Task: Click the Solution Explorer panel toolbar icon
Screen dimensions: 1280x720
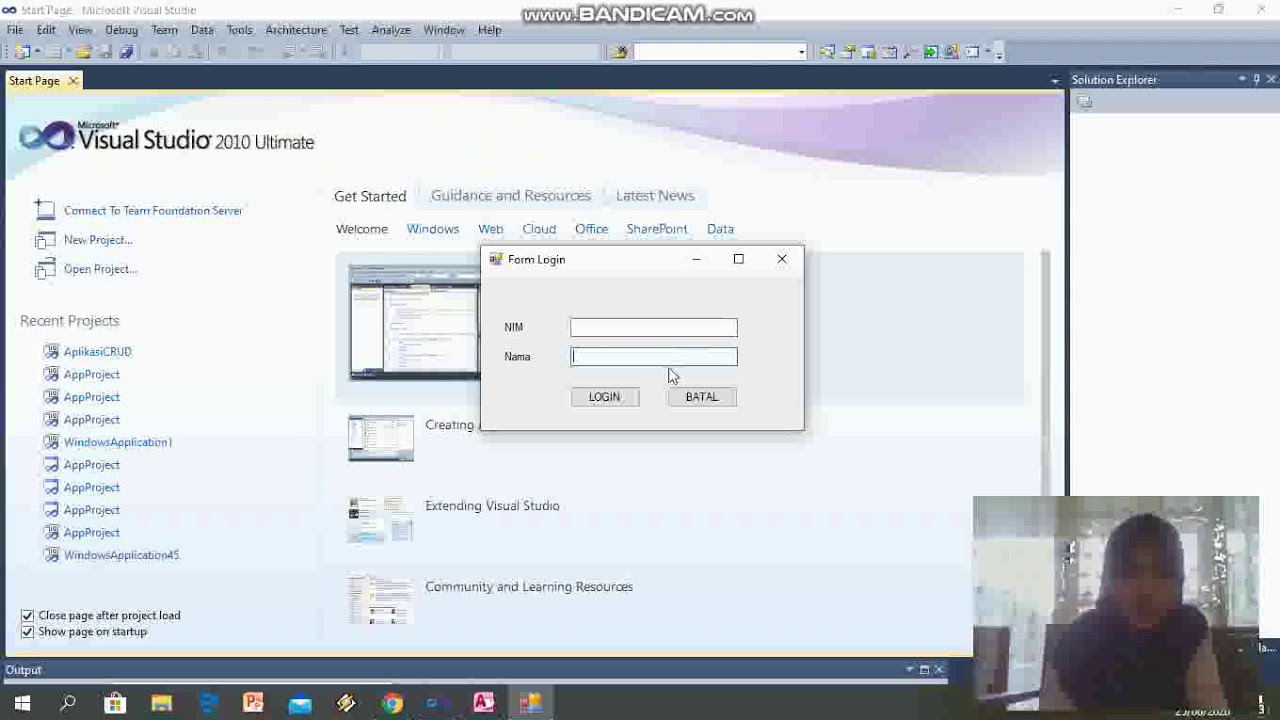Action: coord(1084,102)
